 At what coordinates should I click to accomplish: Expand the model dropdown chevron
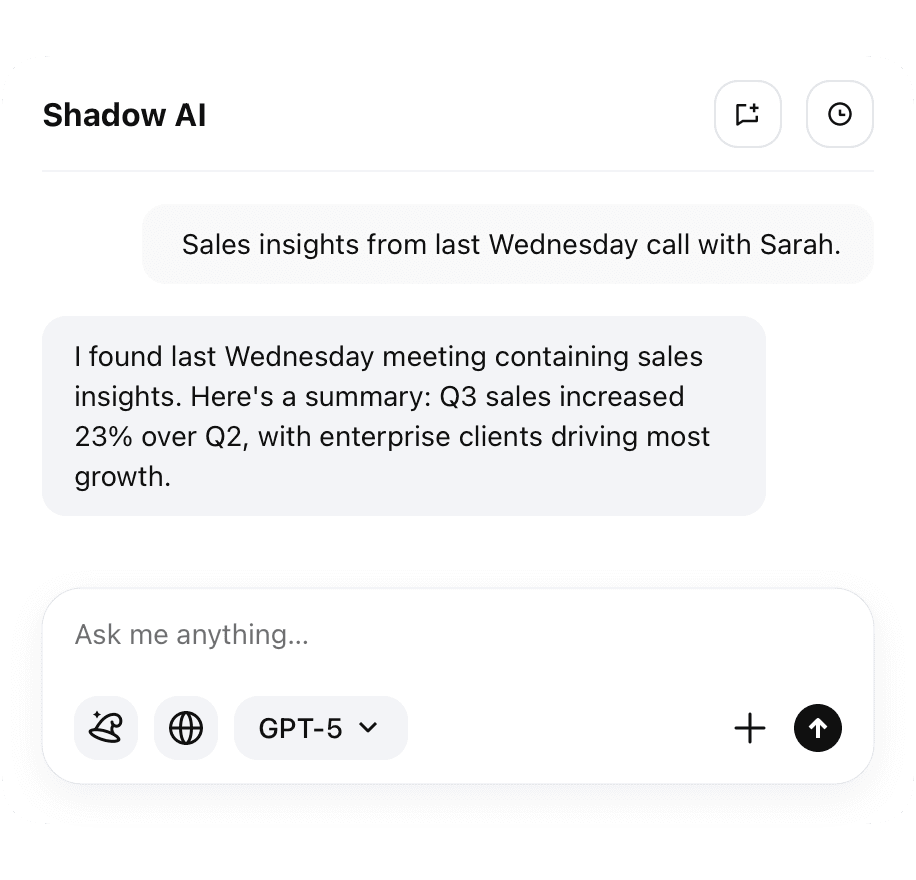(x=368, y=728)
